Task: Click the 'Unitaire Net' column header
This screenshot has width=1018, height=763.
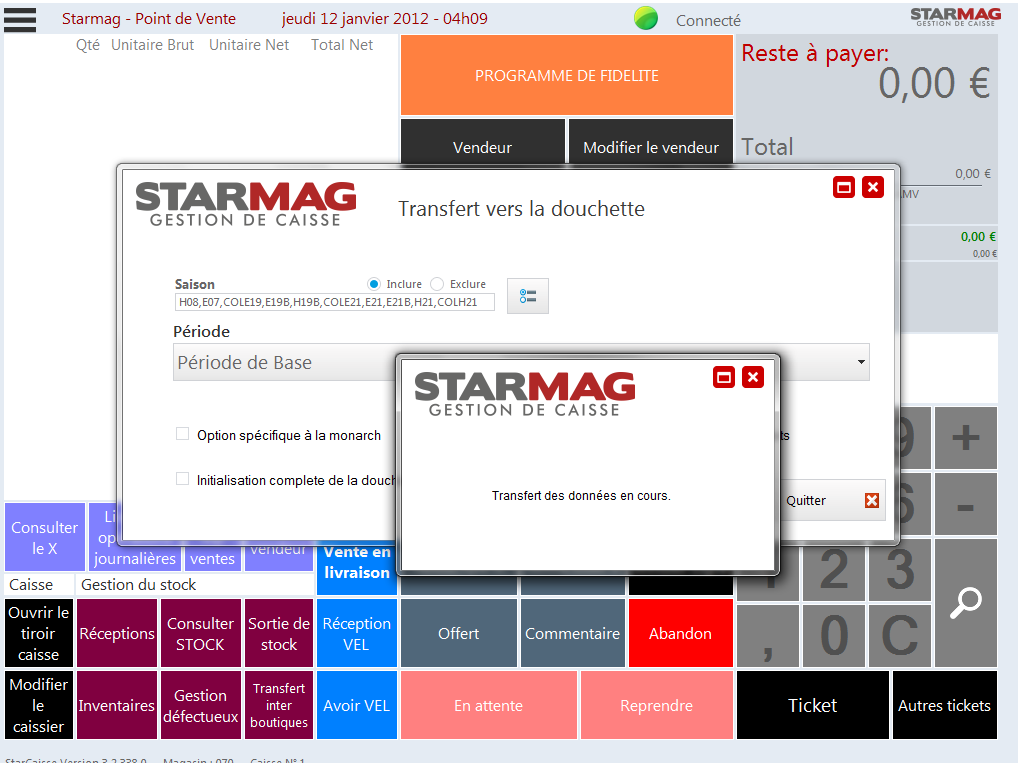Action: pyautogui.click(x=249, y=45)
